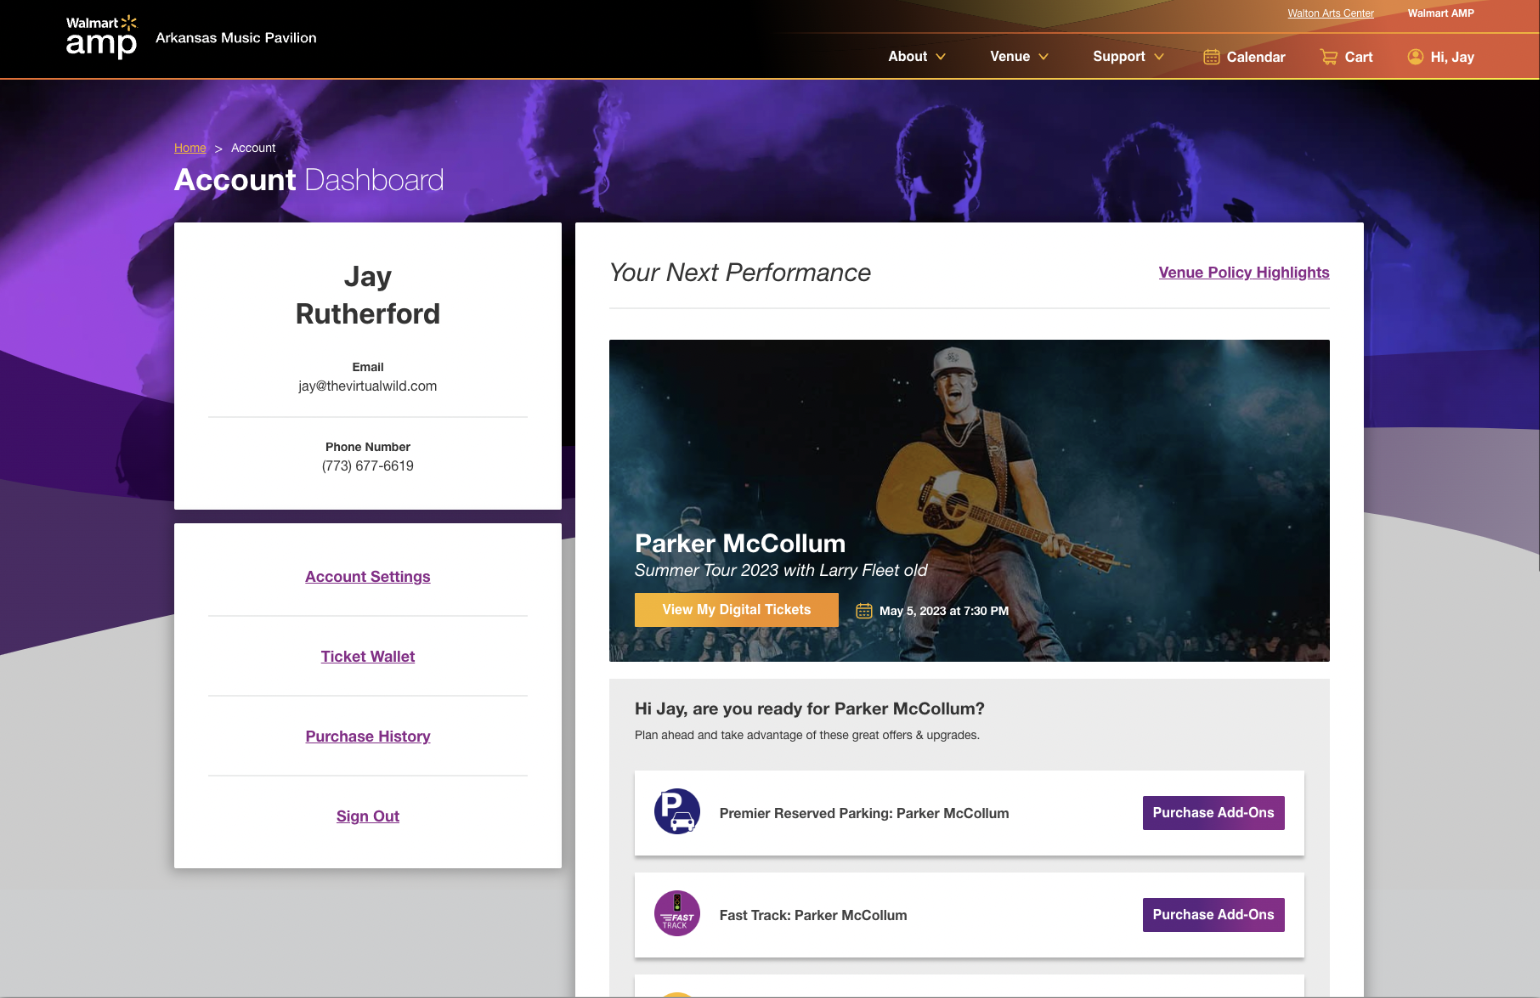Click the Premier Reserved Parking icon
This screenshot has width=1540, height=998.
point(677,811)
